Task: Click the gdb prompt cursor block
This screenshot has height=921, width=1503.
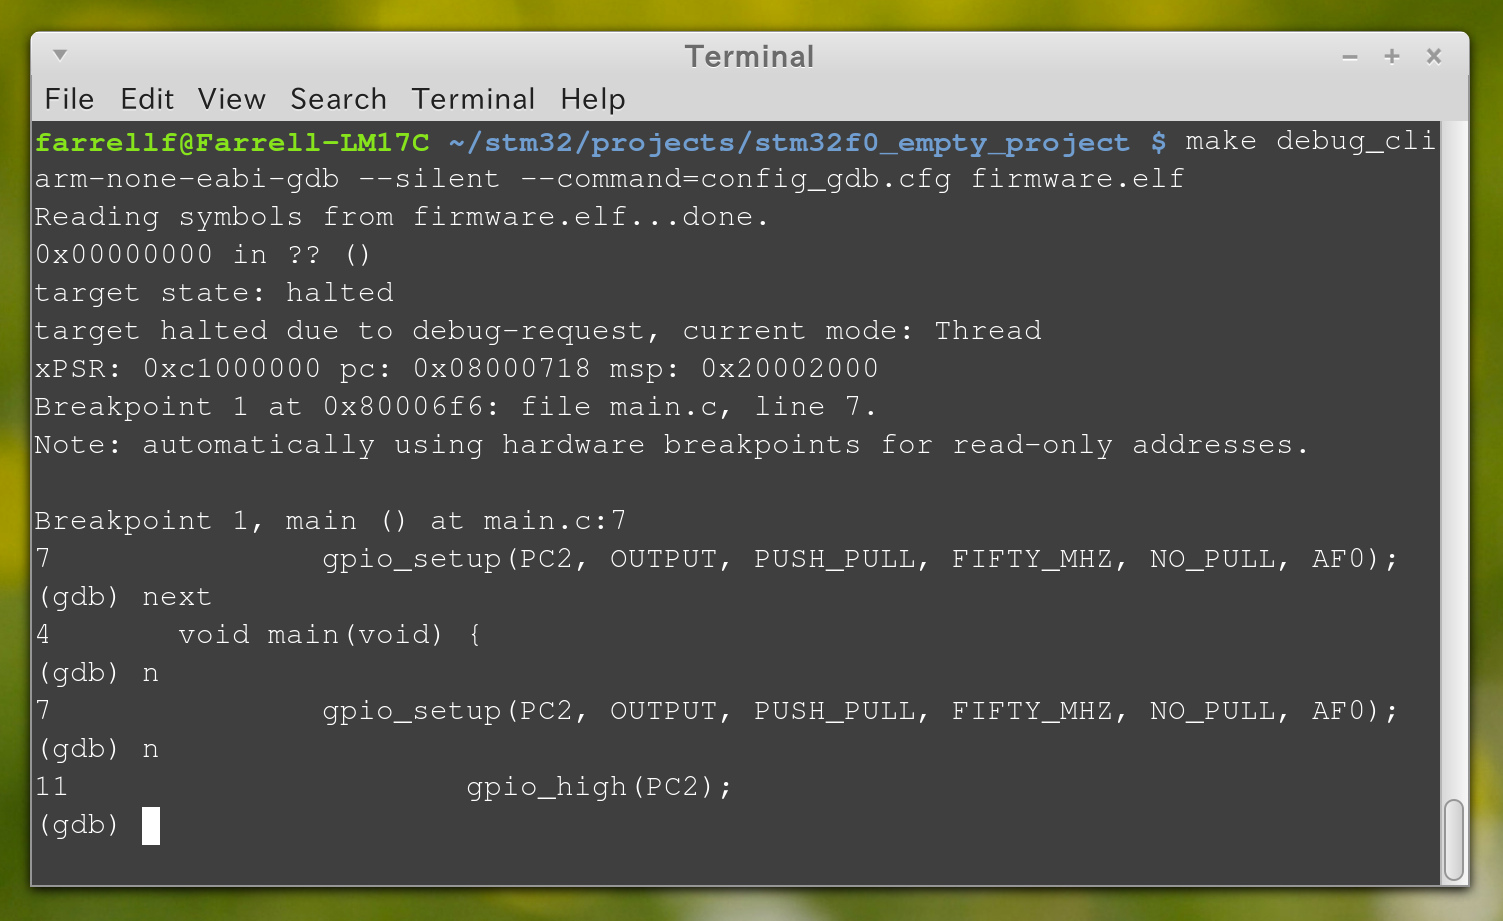Action: click(151, 826)
